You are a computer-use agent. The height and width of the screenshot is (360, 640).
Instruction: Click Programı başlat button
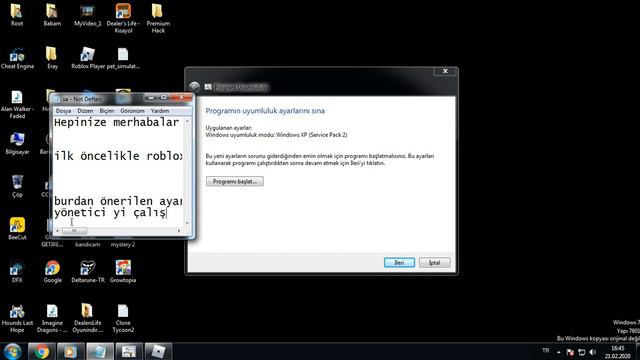(x=235, y=181)
